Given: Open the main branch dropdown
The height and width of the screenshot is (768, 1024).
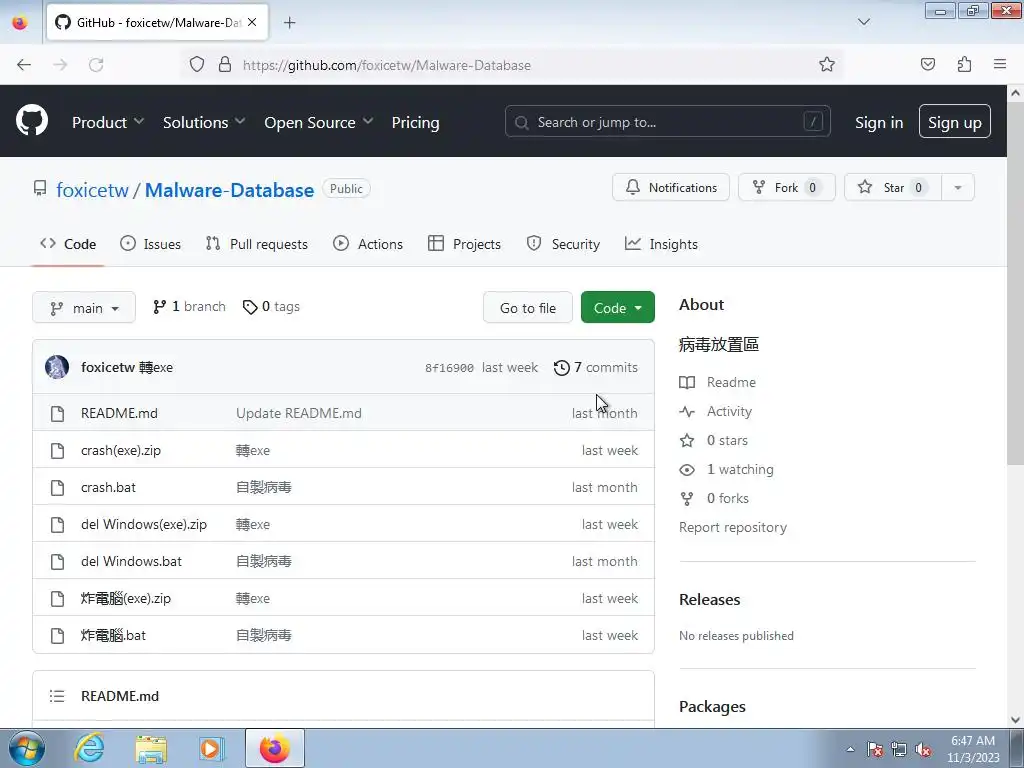Looking at the screenshot, I should (x=84, y=308).
